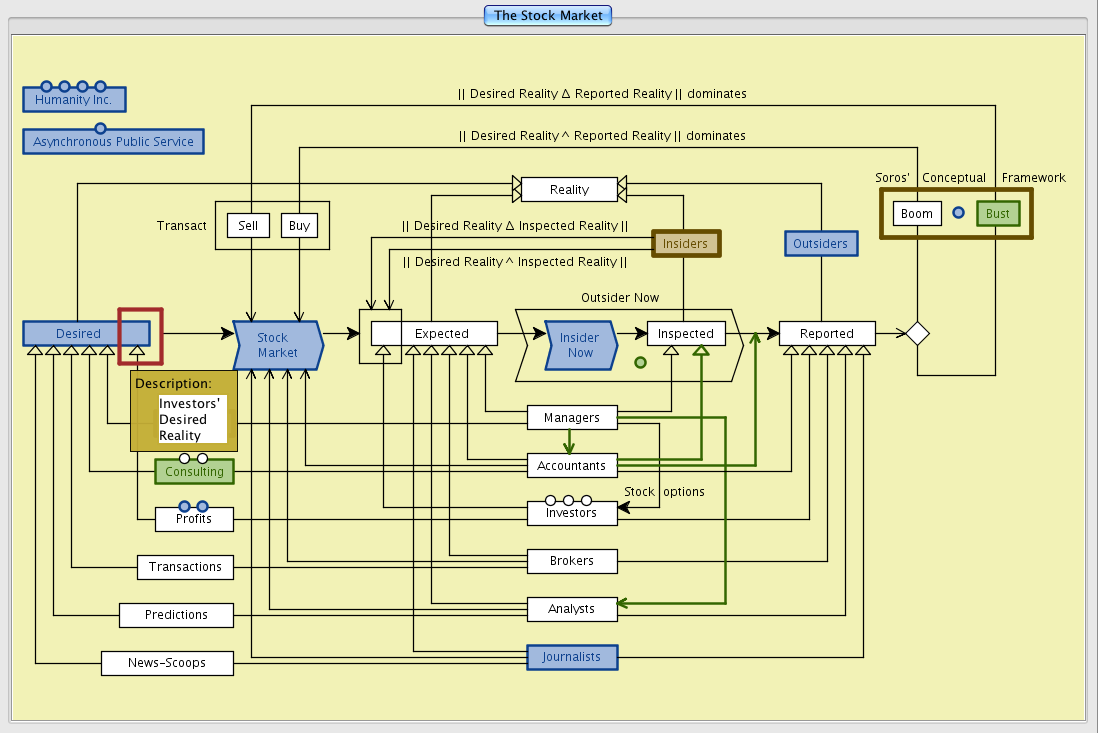The height and width of the screenshot is (733, 1098).
Task: Select the green Consulting node
Action: (x=194, y=472)
